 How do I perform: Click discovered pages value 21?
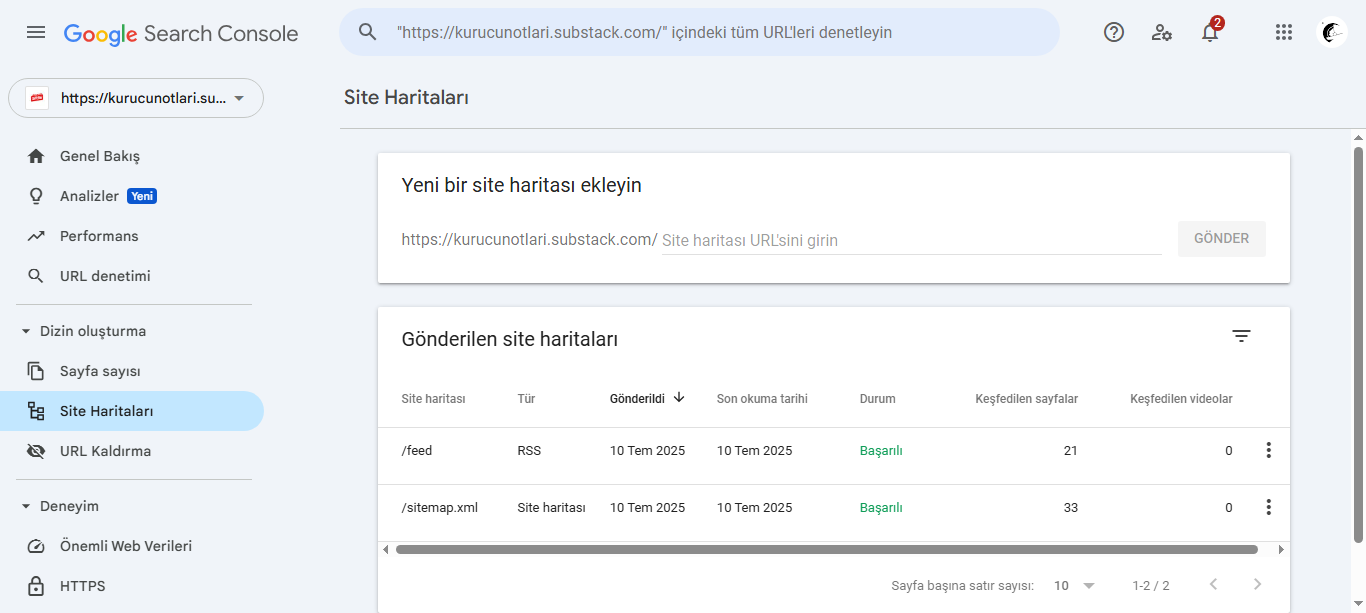tap(1071, 451)
